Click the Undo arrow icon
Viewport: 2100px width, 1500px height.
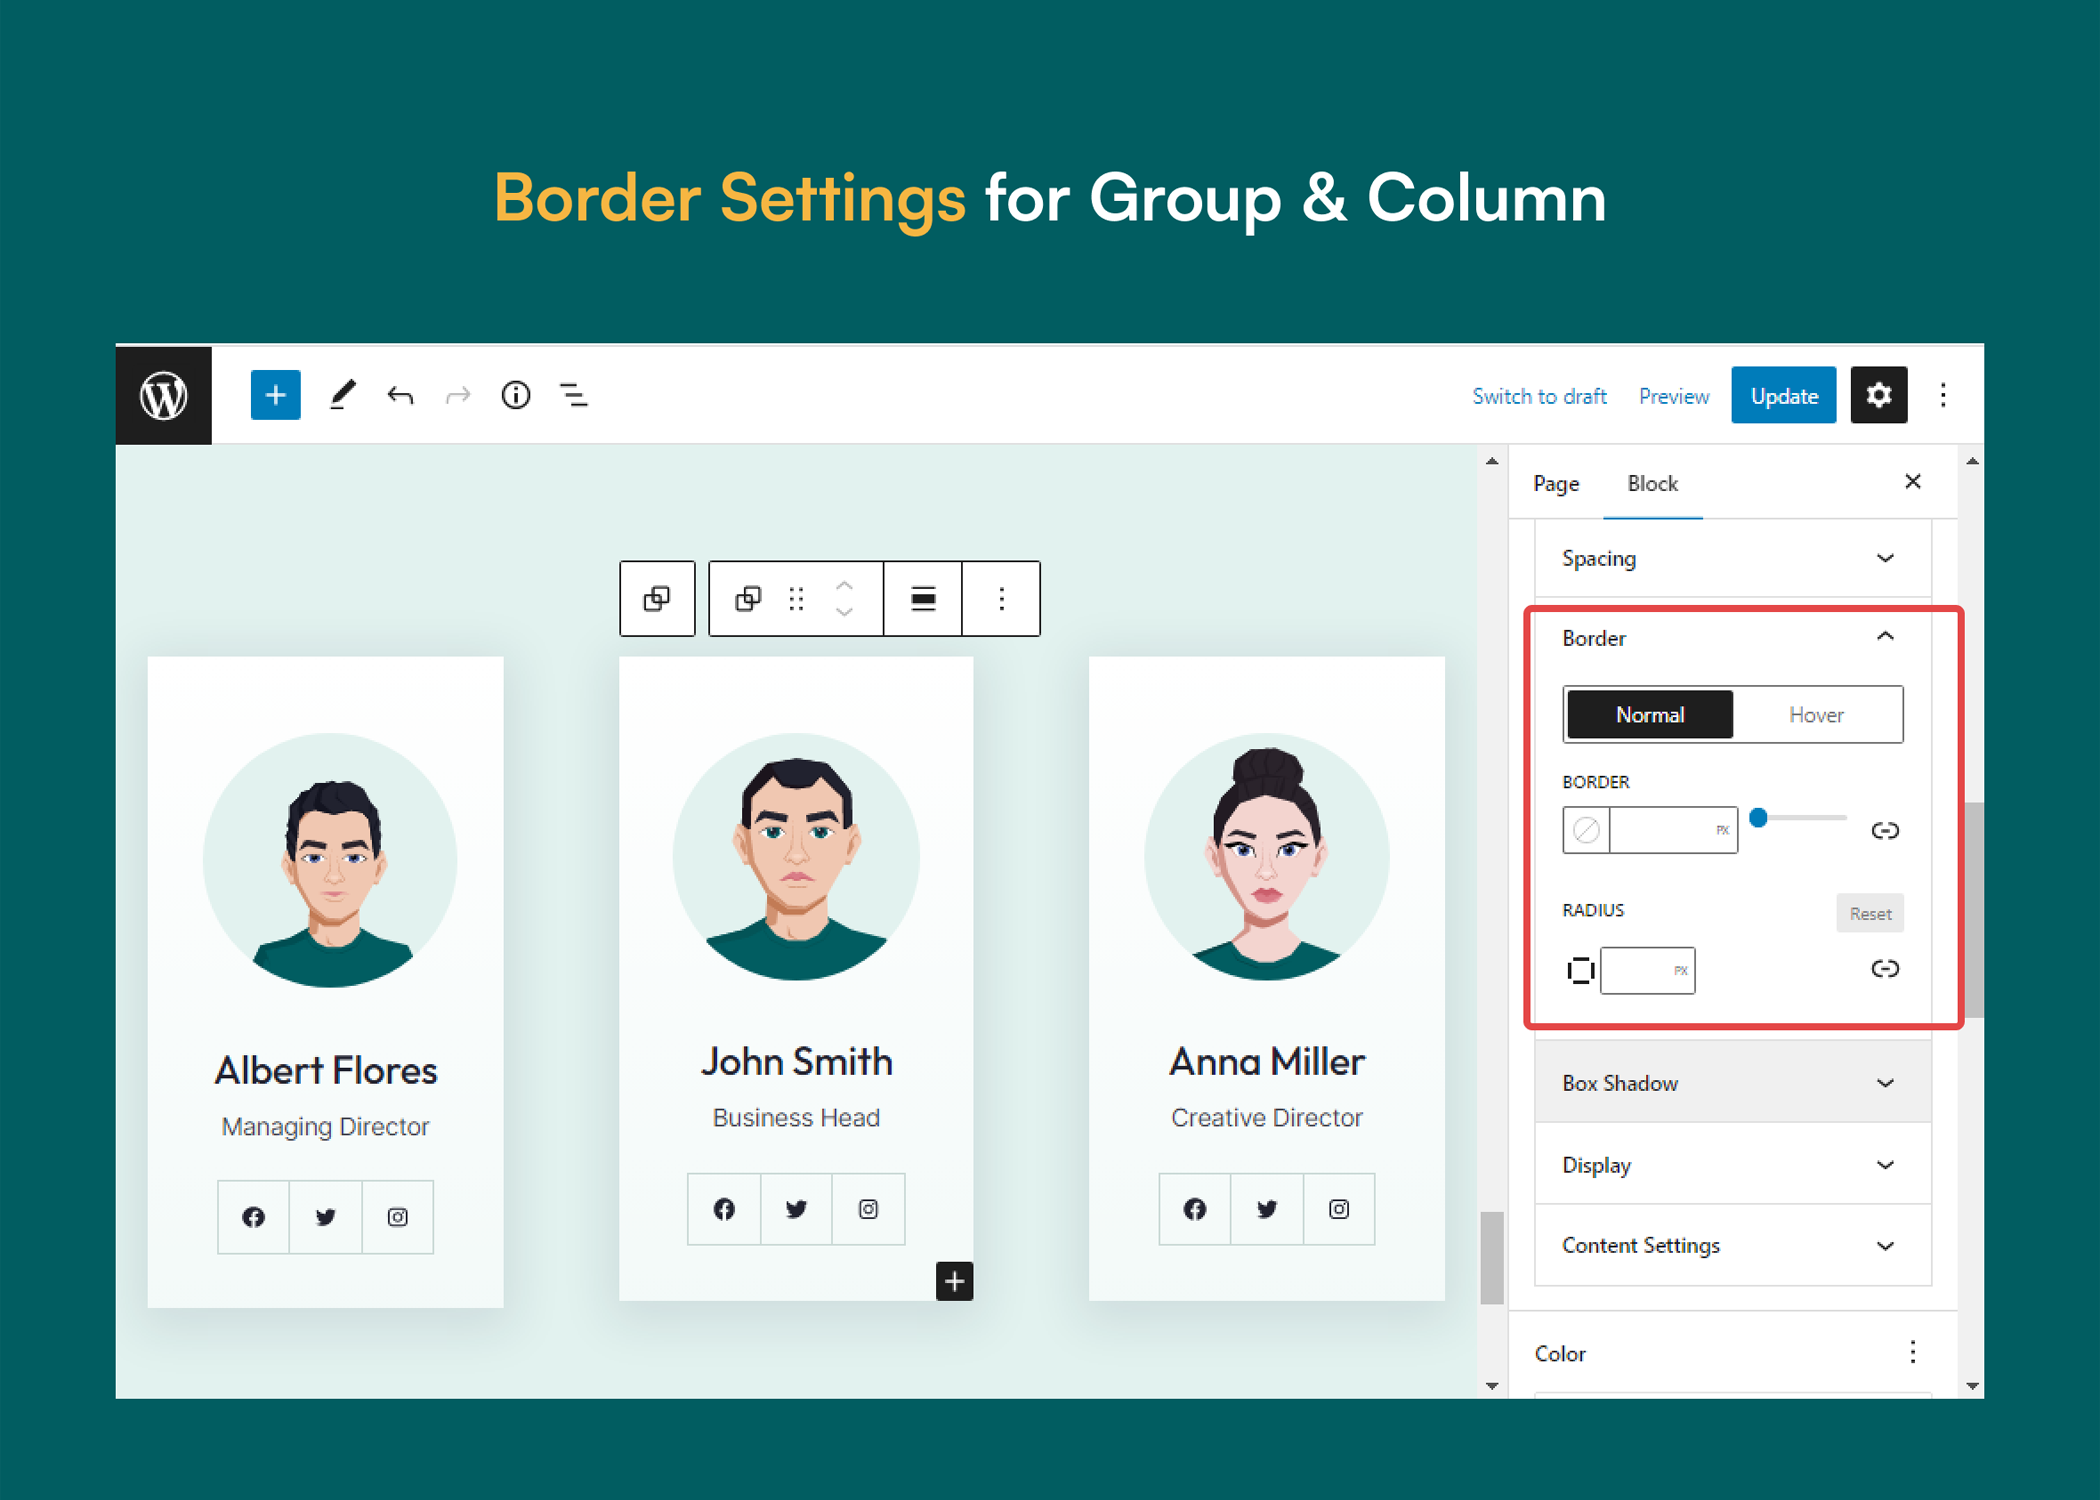tap(400, 396)
